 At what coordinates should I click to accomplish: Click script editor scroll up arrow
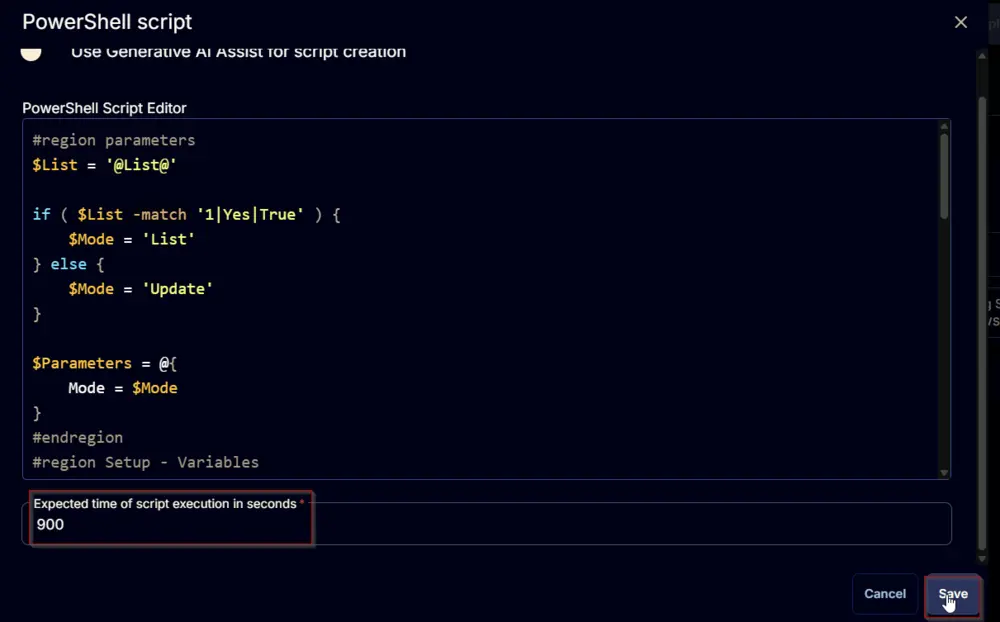pyautogui.click(x=944, y=126)
